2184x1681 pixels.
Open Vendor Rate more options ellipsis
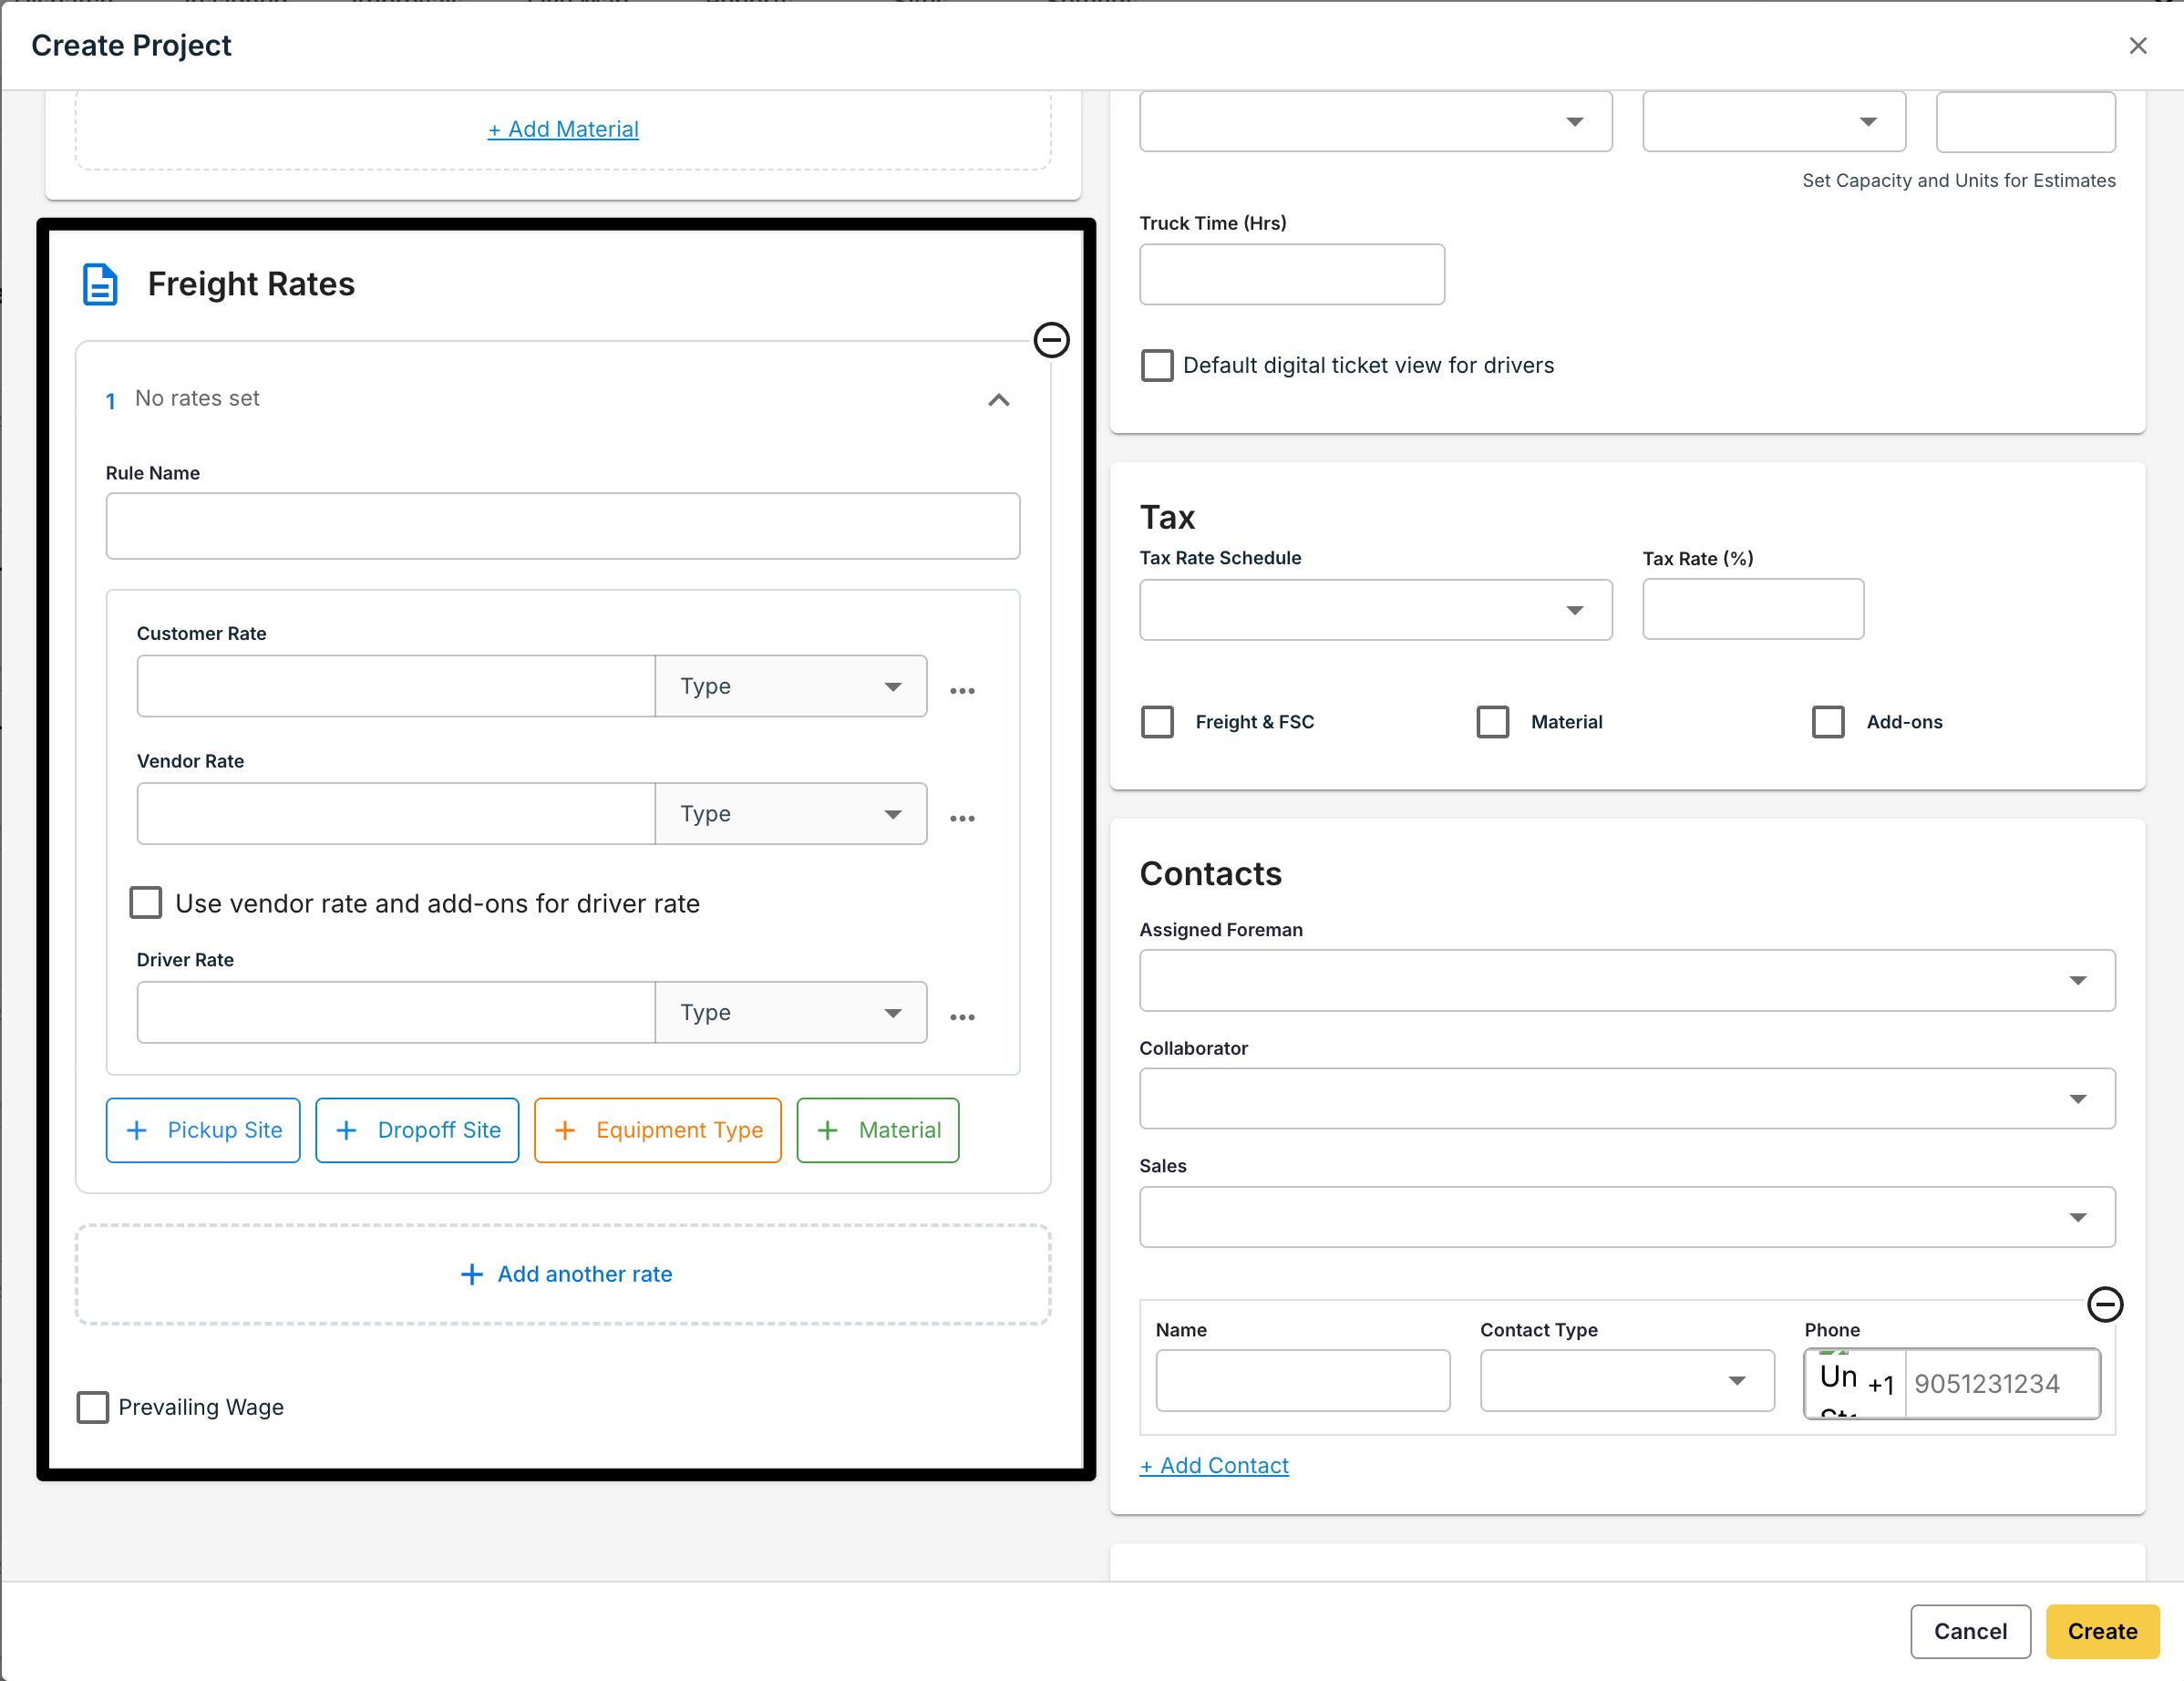click(962, 818)
